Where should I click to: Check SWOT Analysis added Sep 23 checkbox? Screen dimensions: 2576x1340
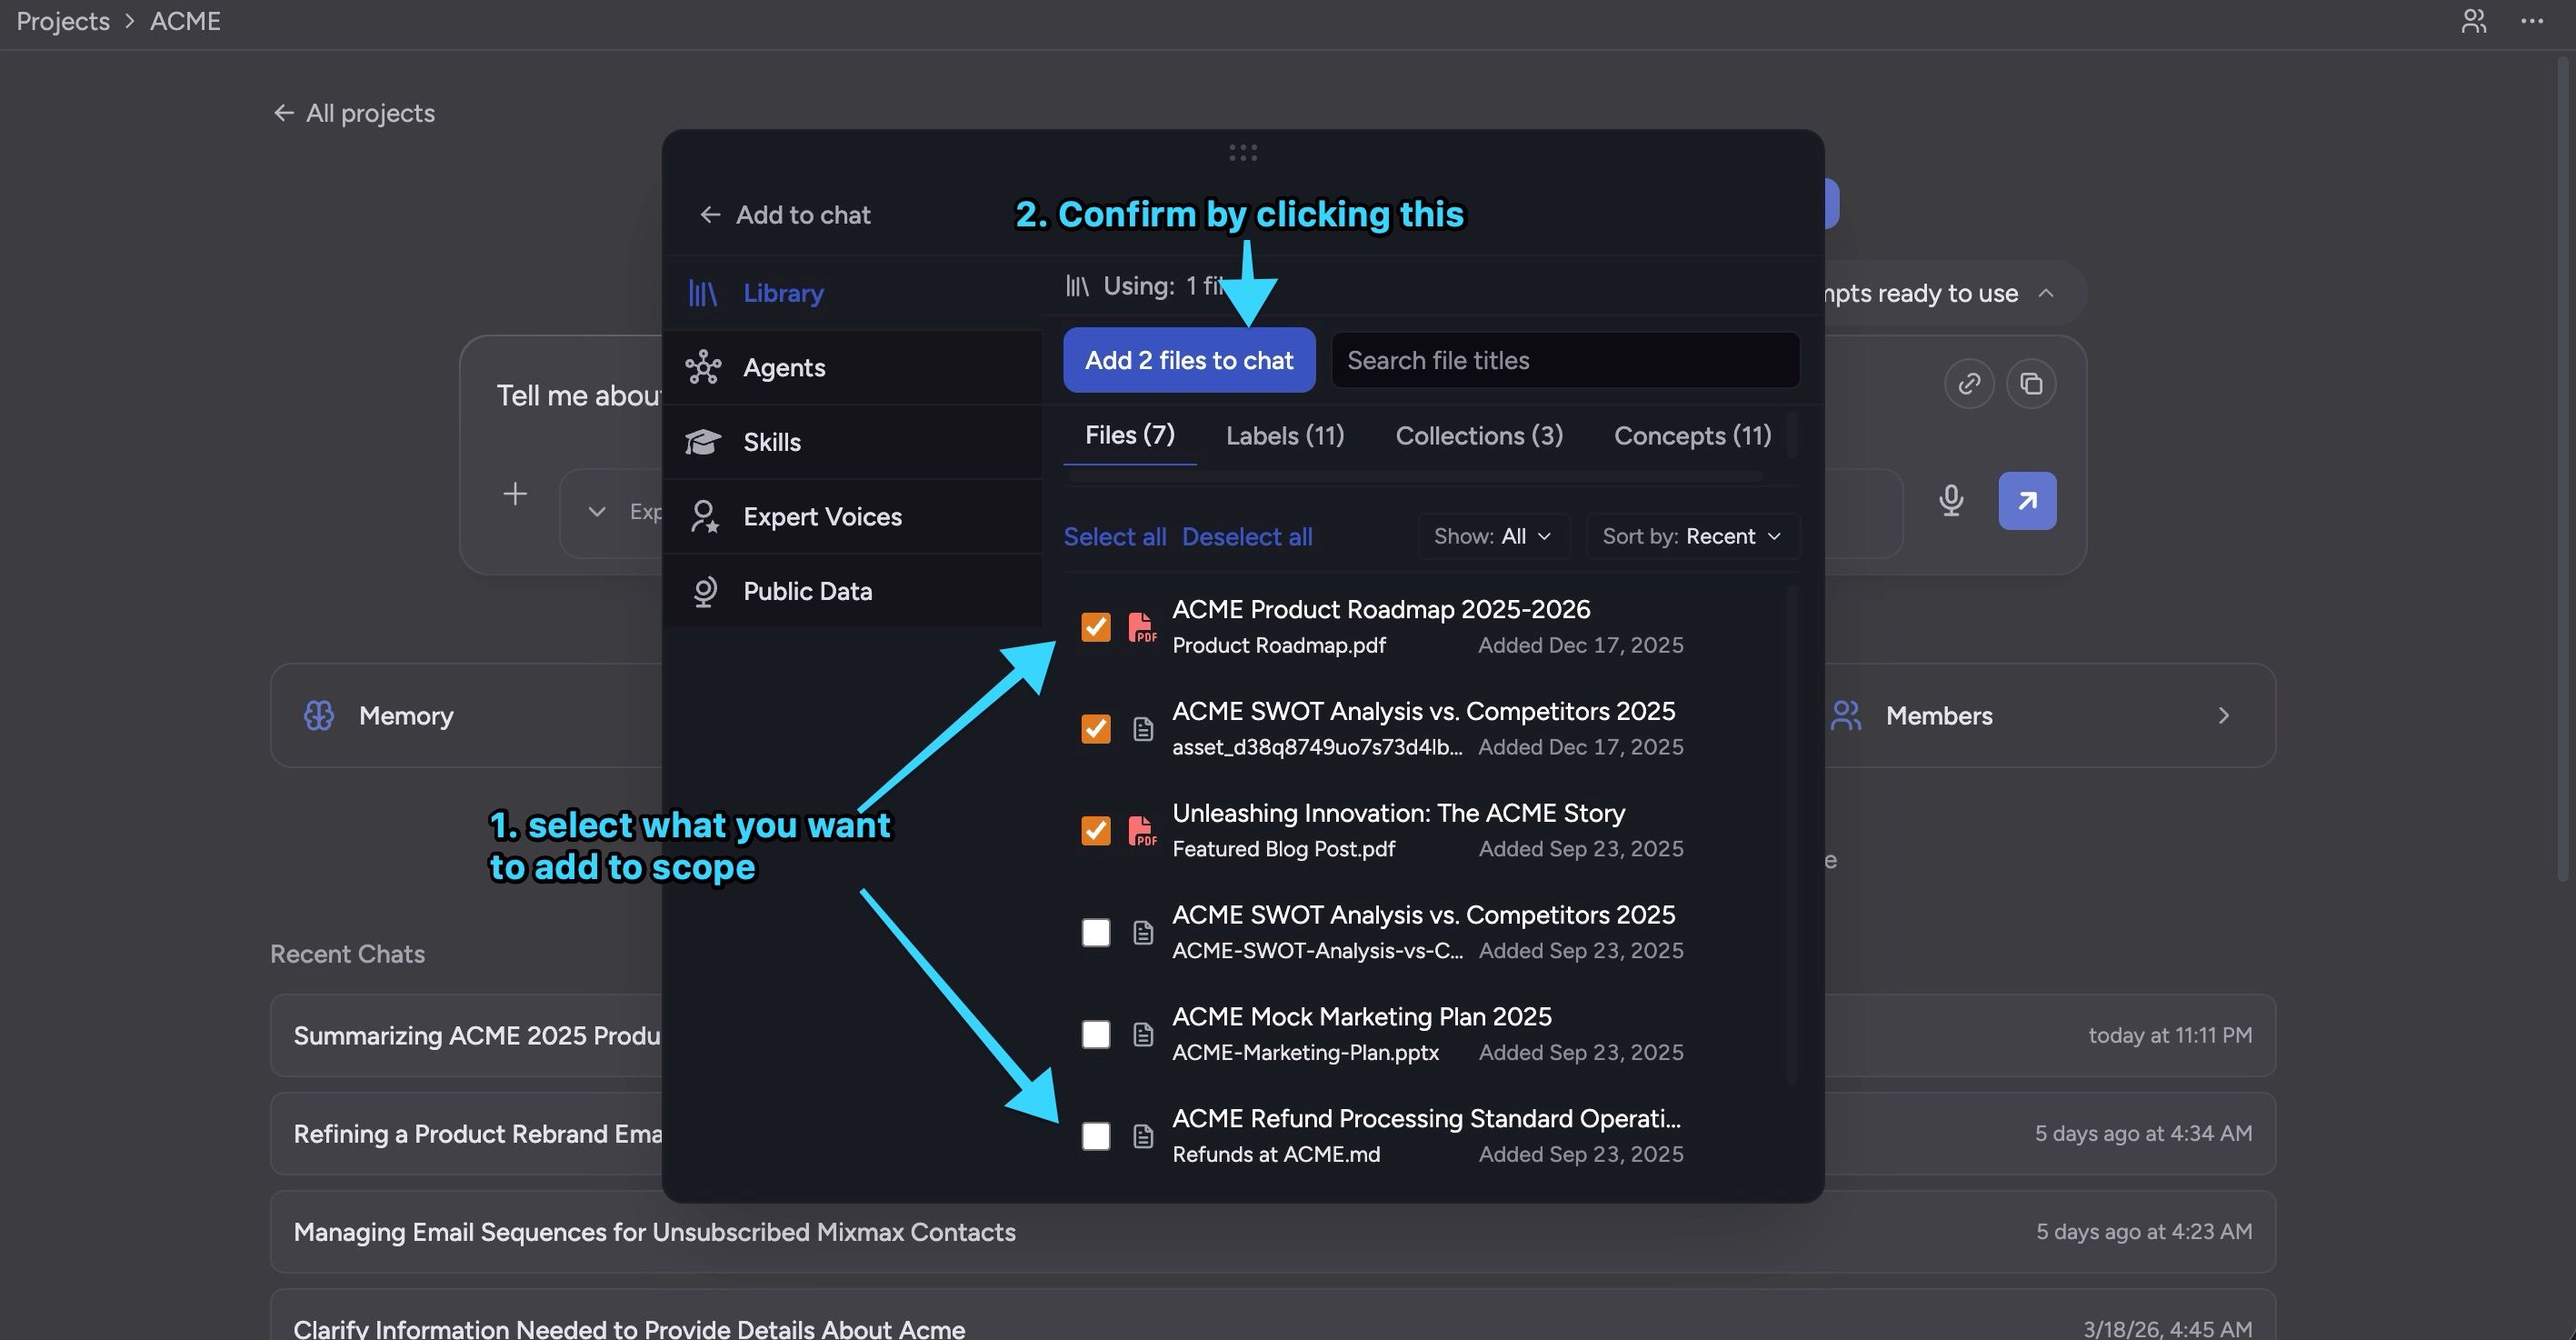(x=1096, y=933)
